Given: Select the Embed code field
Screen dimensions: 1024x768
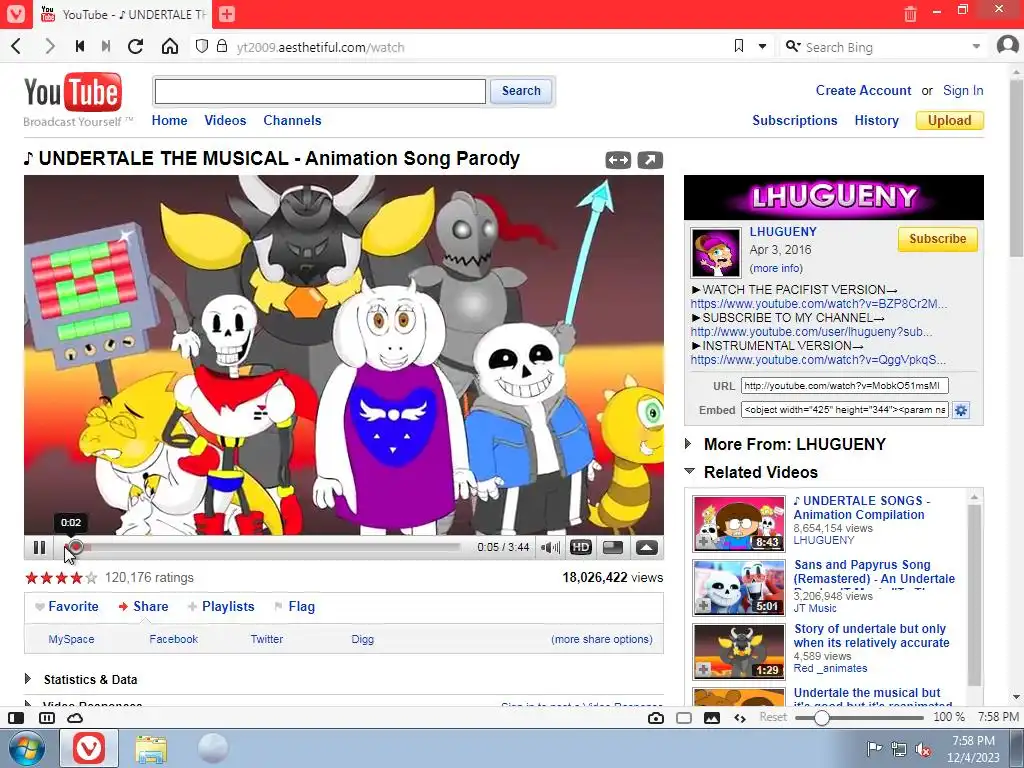Looking at the screenshot, I should pyautogui.click(x=844, y=409).
